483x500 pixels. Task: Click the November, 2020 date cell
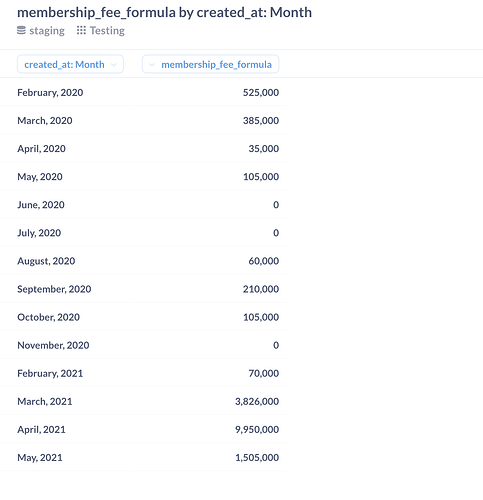tap(53, 345)
